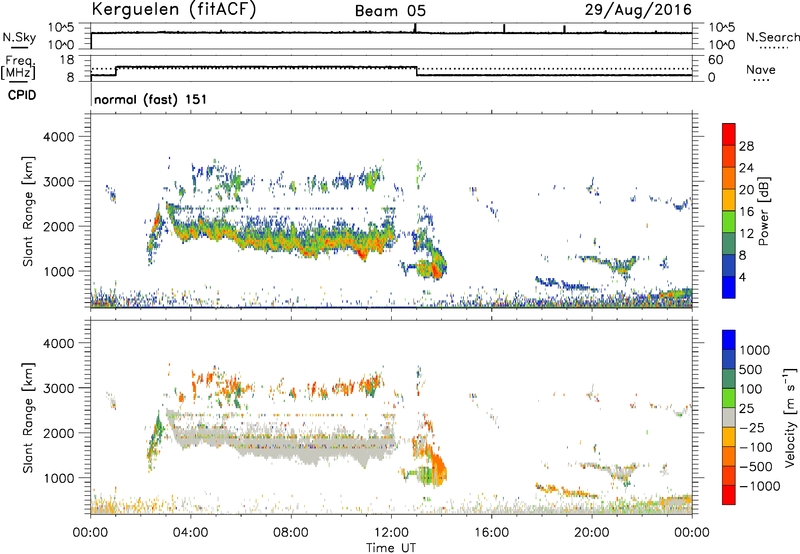Viewport: 800px width, 554px height.
Task: Click the "18" value on the frequency axis
Action: coord(67,60)
